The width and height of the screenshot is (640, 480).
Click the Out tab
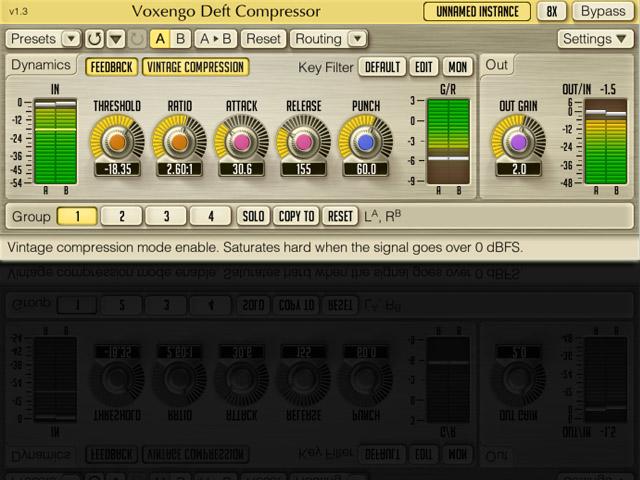[x=496, y=65]
